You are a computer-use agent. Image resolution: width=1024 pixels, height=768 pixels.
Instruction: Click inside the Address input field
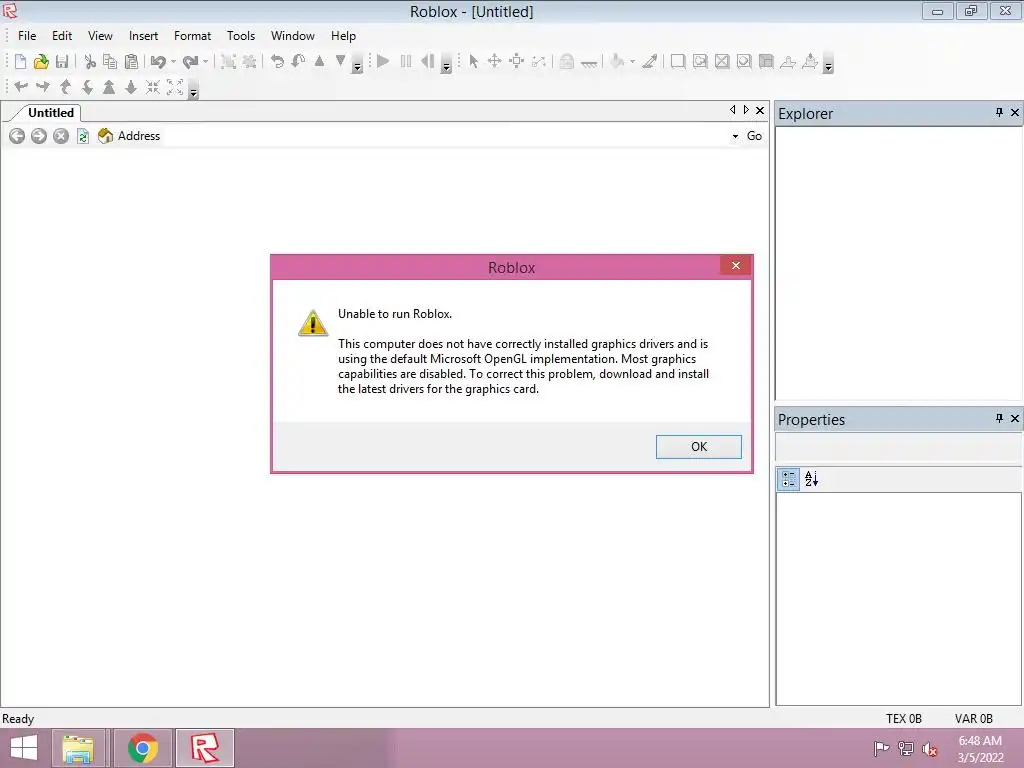click(444, 136)
